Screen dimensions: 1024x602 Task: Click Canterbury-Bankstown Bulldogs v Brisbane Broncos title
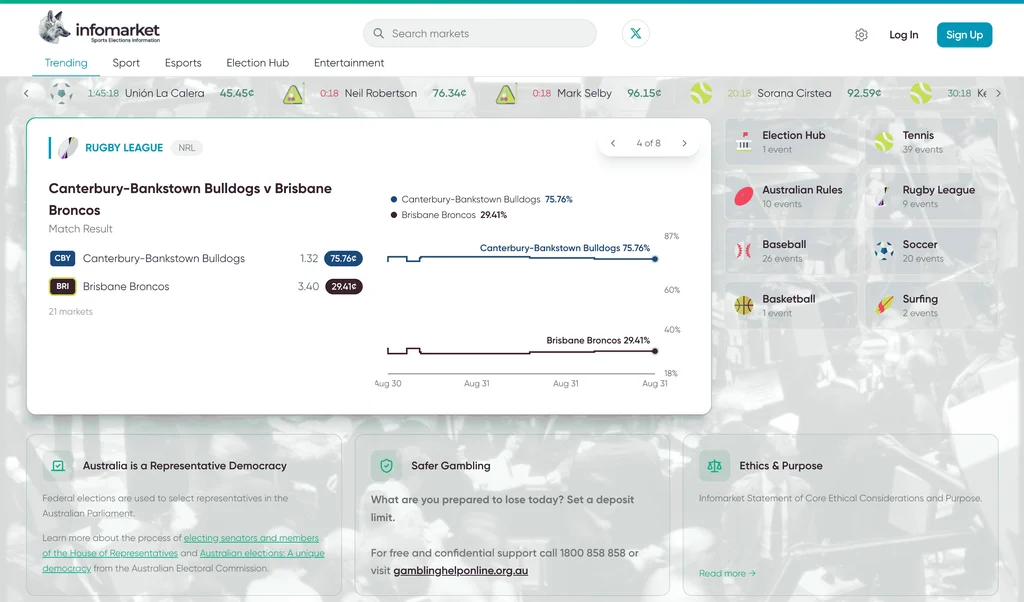click(x=190, y=199)
